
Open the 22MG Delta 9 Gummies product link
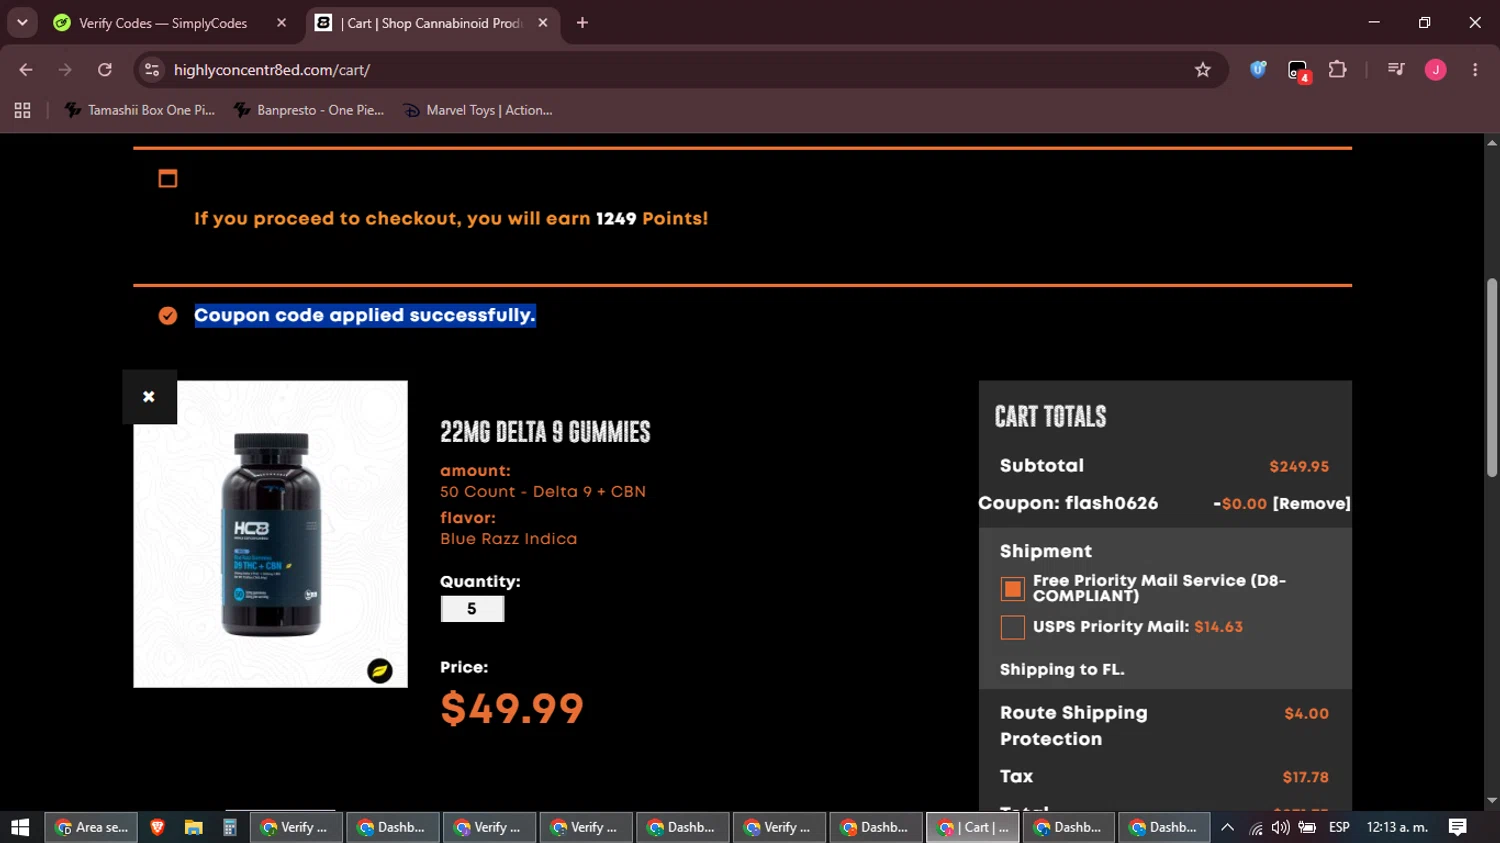[x=545, y=432]
